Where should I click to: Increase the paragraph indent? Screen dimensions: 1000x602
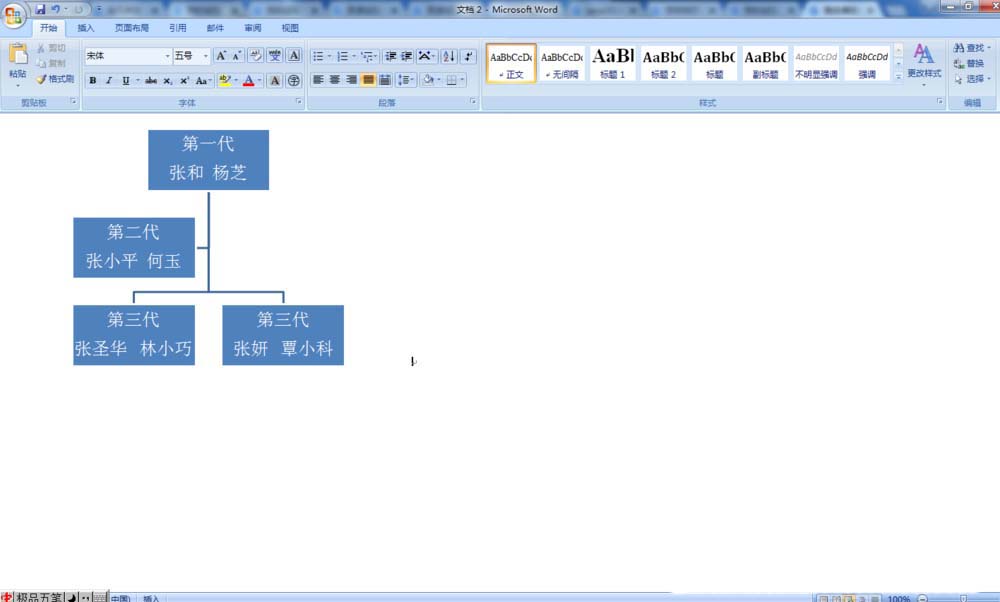407,56
